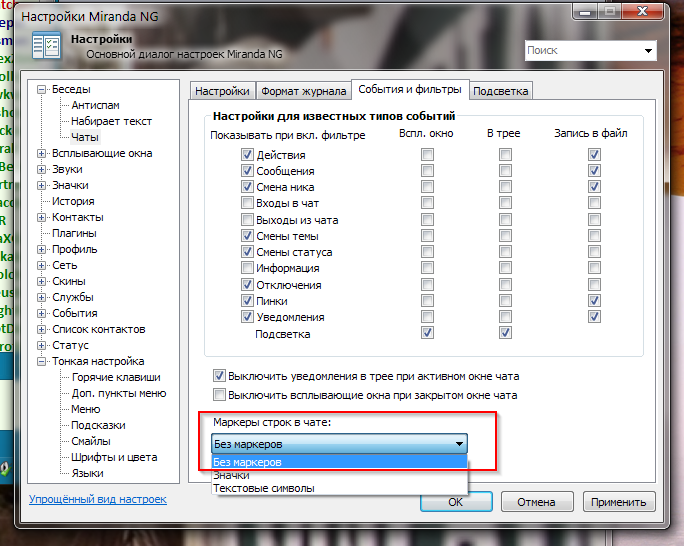Screen dimensions: 684x546
Task: Uncheck Подсветка checkbox in В трее column
Action: [x=505, y=333]
